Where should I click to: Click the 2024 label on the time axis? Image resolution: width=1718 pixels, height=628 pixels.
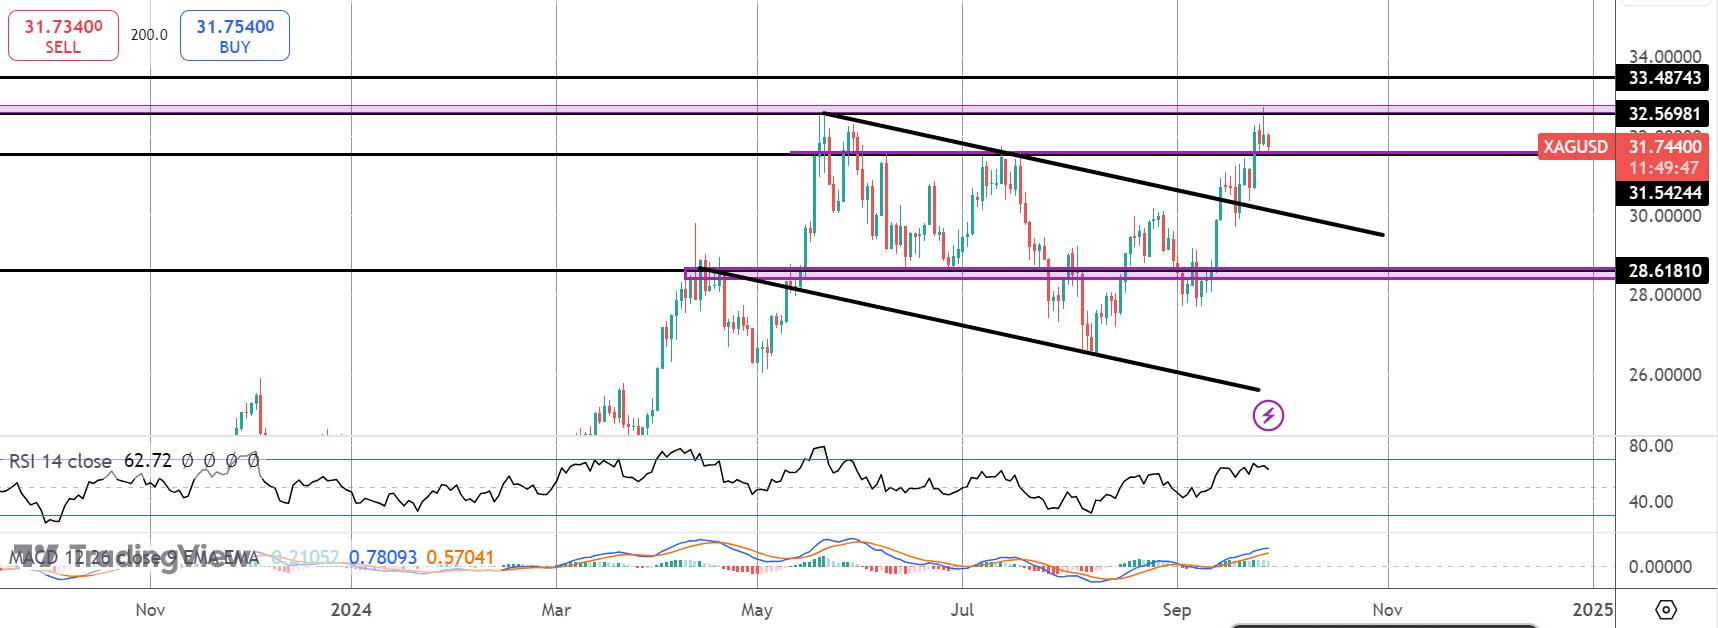click(x=351, y=609)
